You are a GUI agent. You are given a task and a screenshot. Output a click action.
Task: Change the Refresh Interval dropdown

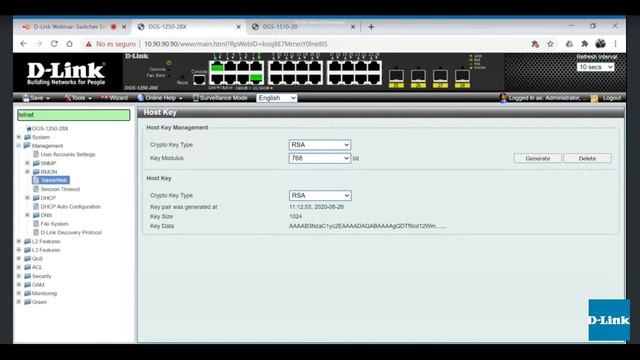(596, 67)
